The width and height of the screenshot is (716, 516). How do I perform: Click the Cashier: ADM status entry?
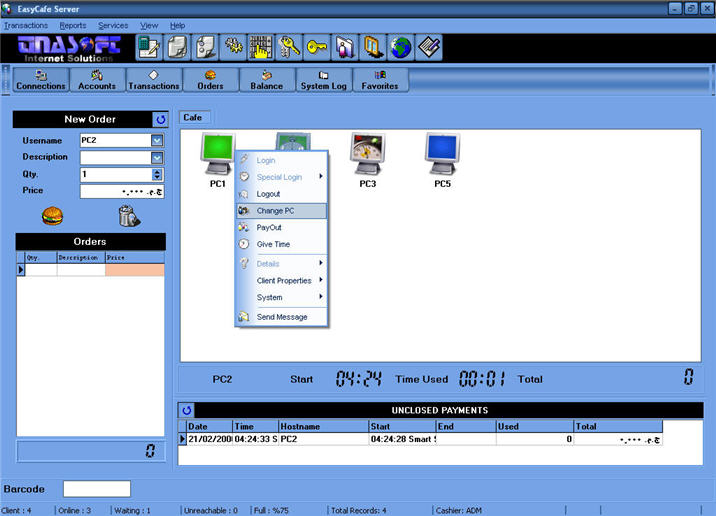(x=458, y=511)
